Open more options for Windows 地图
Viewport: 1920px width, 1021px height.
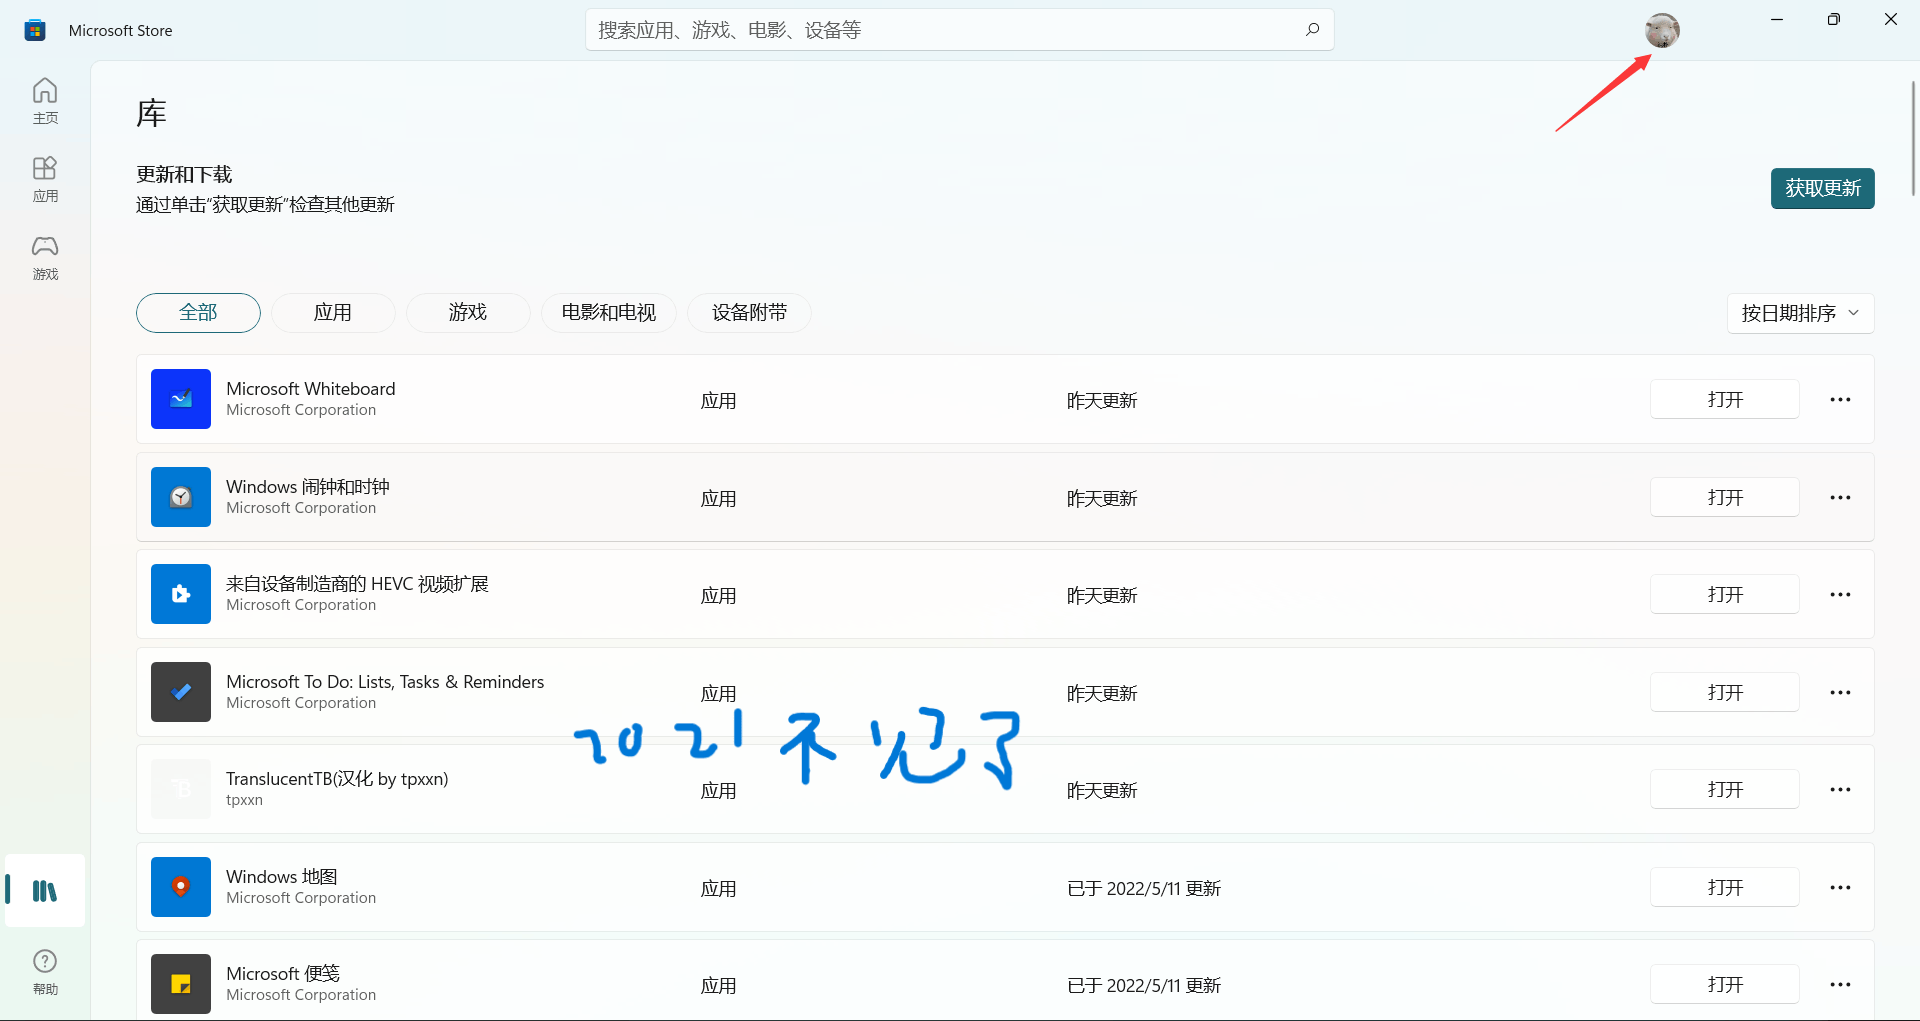tap(1840, 887)
